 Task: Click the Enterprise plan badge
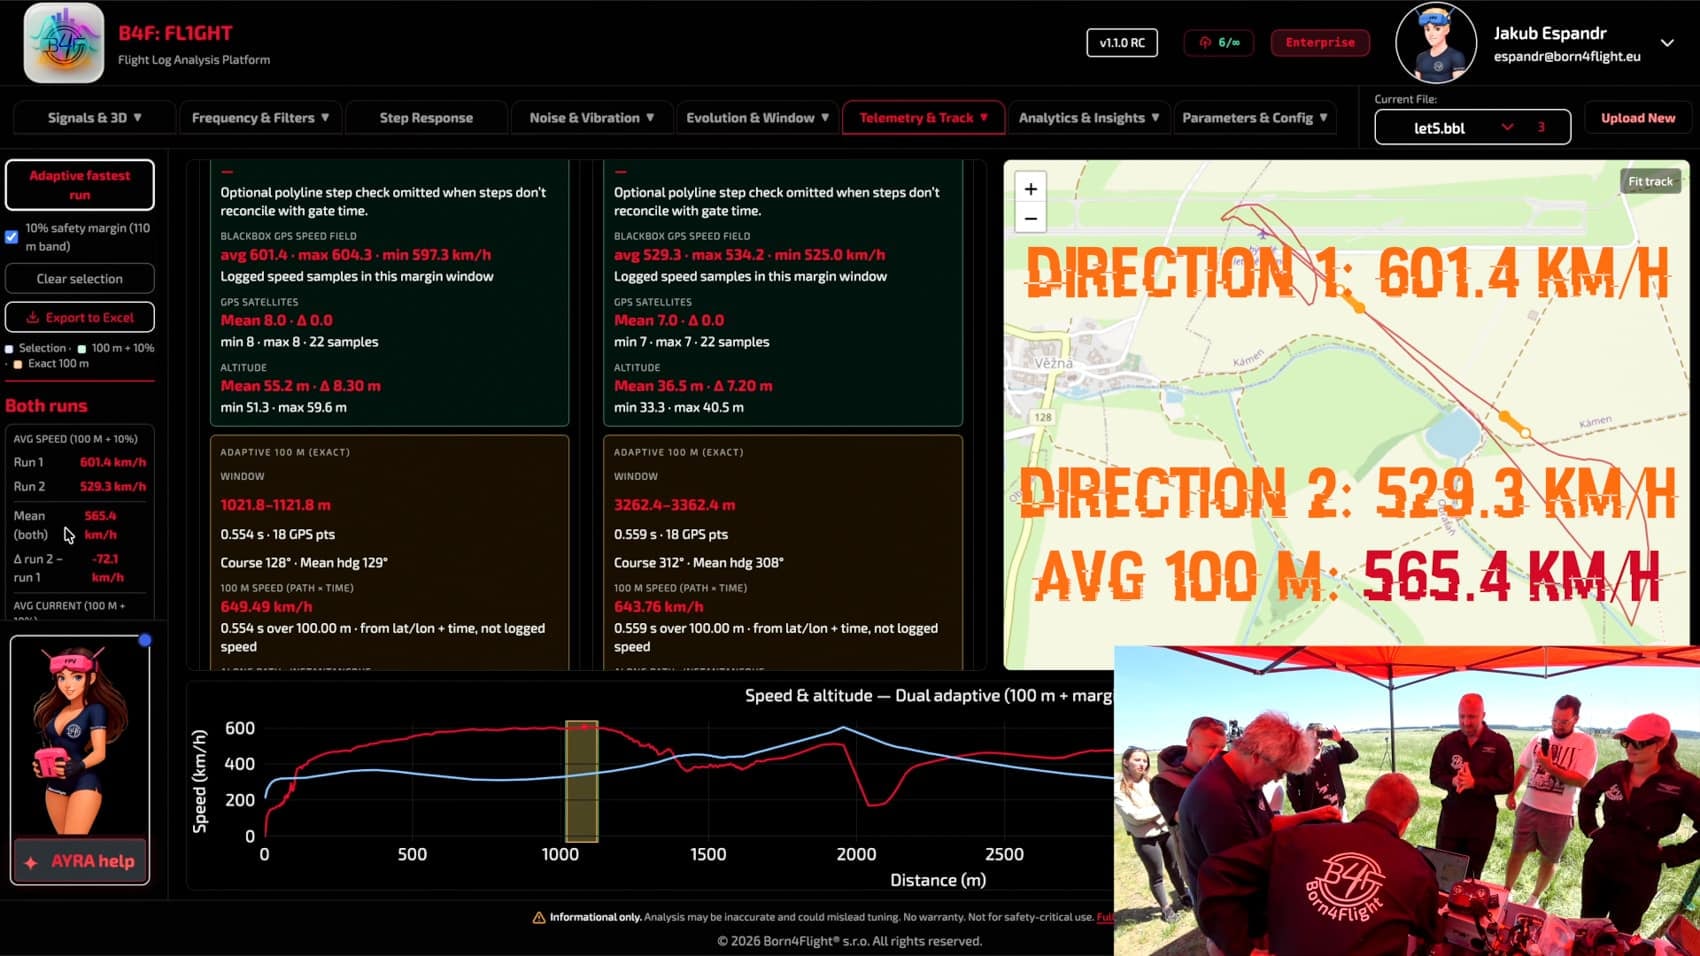click(x=1319, y=43)
